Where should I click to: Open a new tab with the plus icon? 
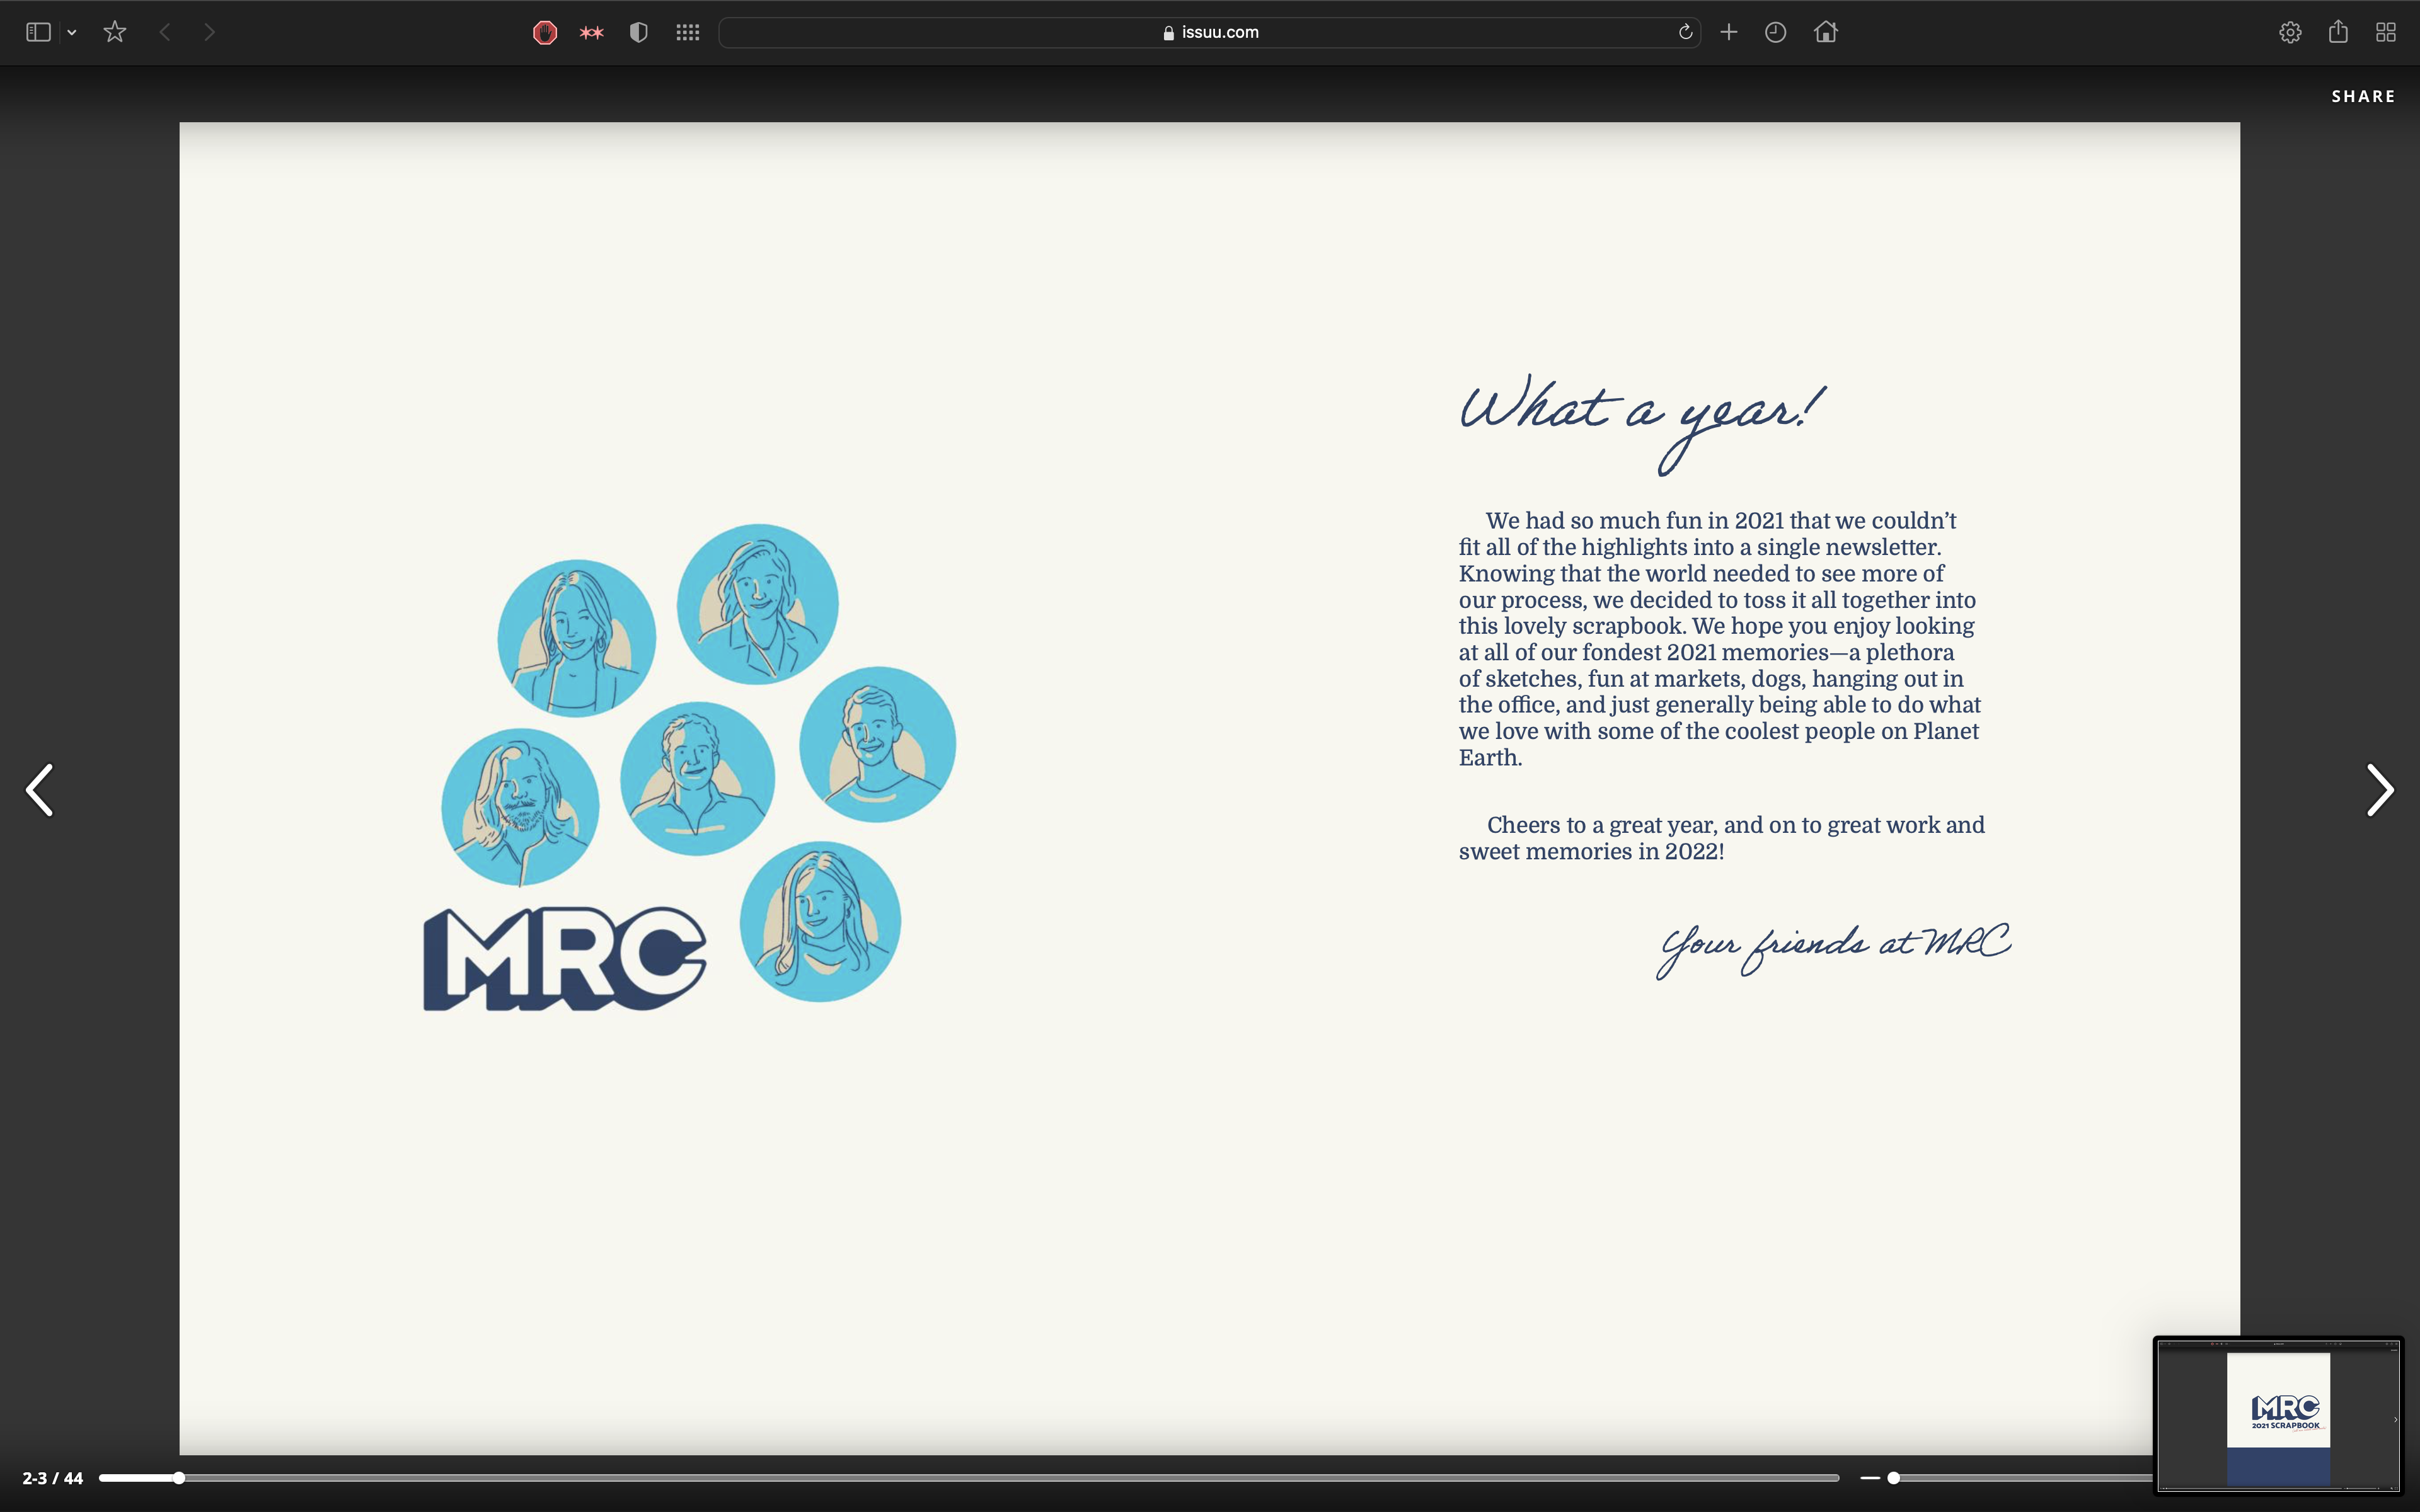coord(1728,32)
